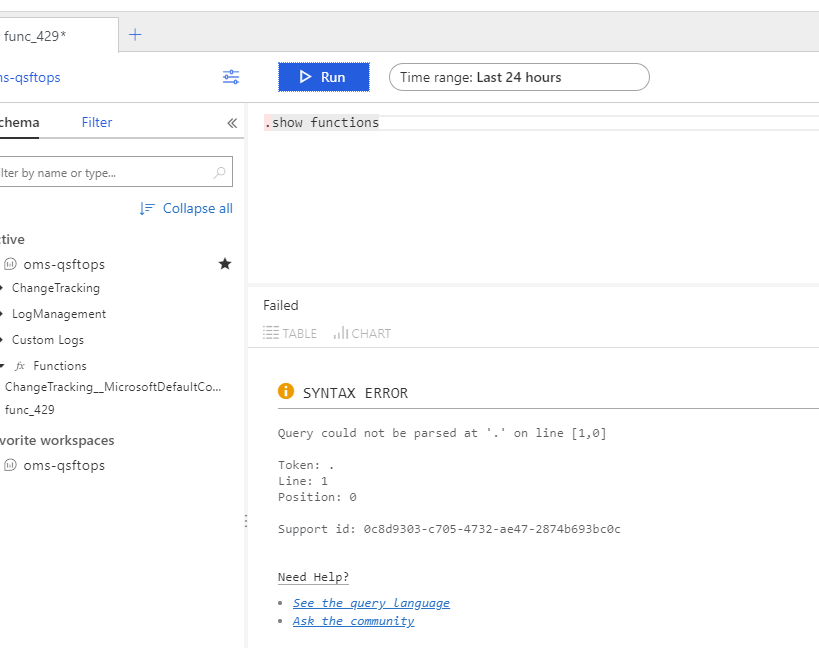
Task: Open the Time range dropdown
Action: point(519,77)
